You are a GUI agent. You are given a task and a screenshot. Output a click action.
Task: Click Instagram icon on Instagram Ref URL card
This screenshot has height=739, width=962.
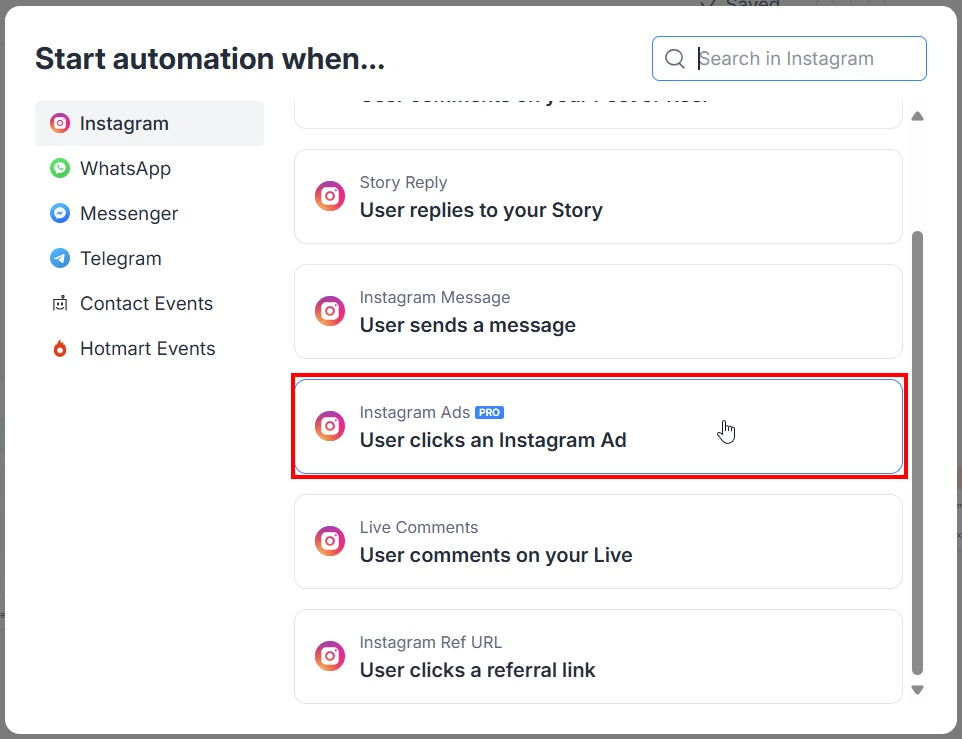330,656
